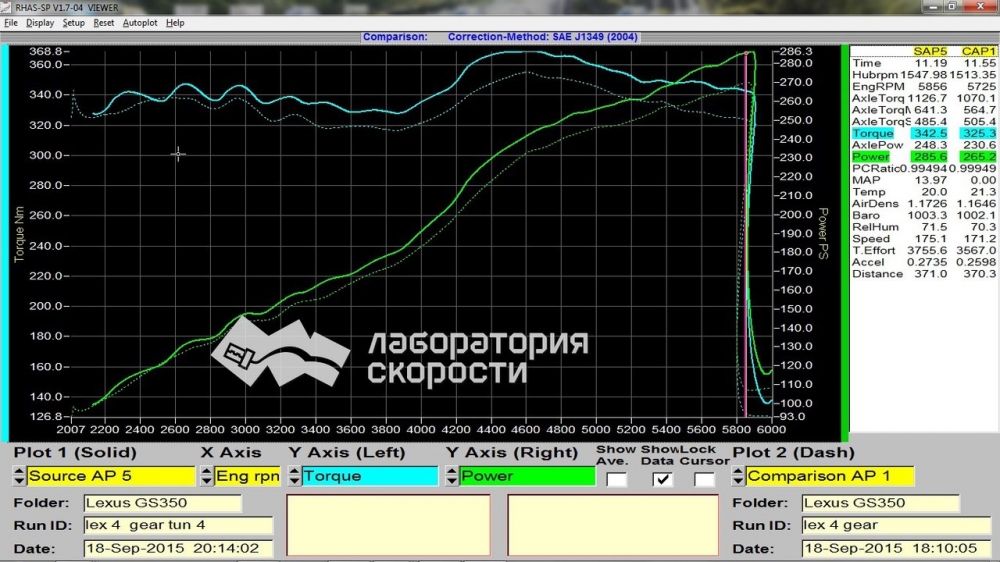Click the RHAS-SP application icon in title bar
Screen dimensions: 1000x562
(7, 7)
